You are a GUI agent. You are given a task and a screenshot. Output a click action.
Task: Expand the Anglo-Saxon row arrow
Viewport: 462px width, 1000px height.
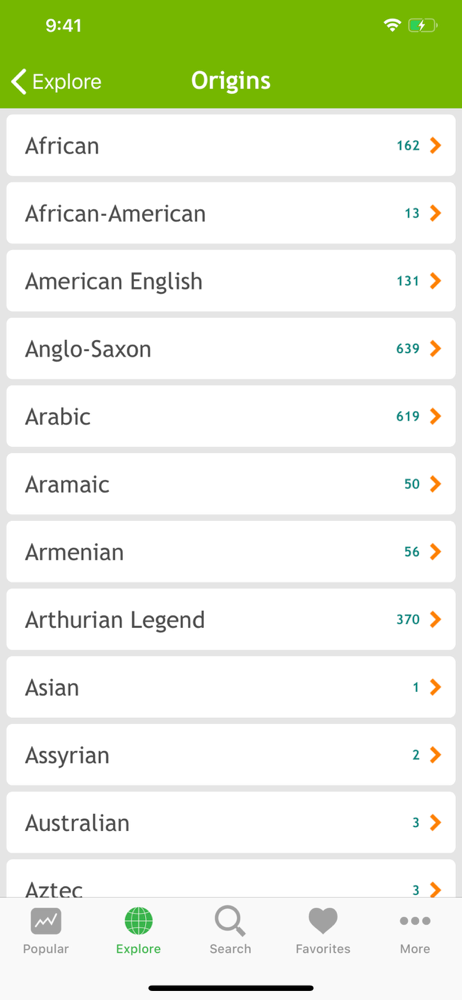(436, 348)
